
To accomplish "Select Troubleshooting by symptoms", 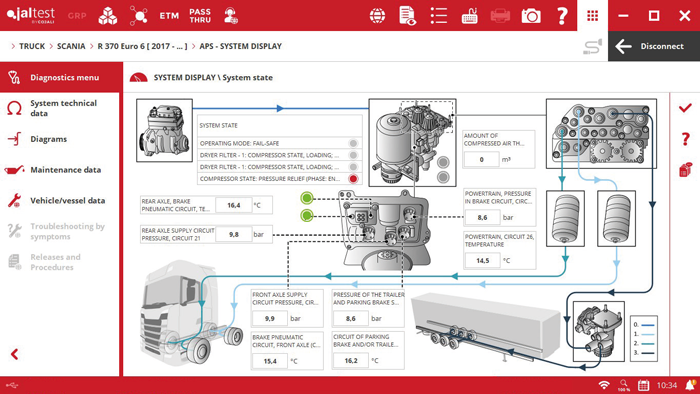I will click(60, 231).
